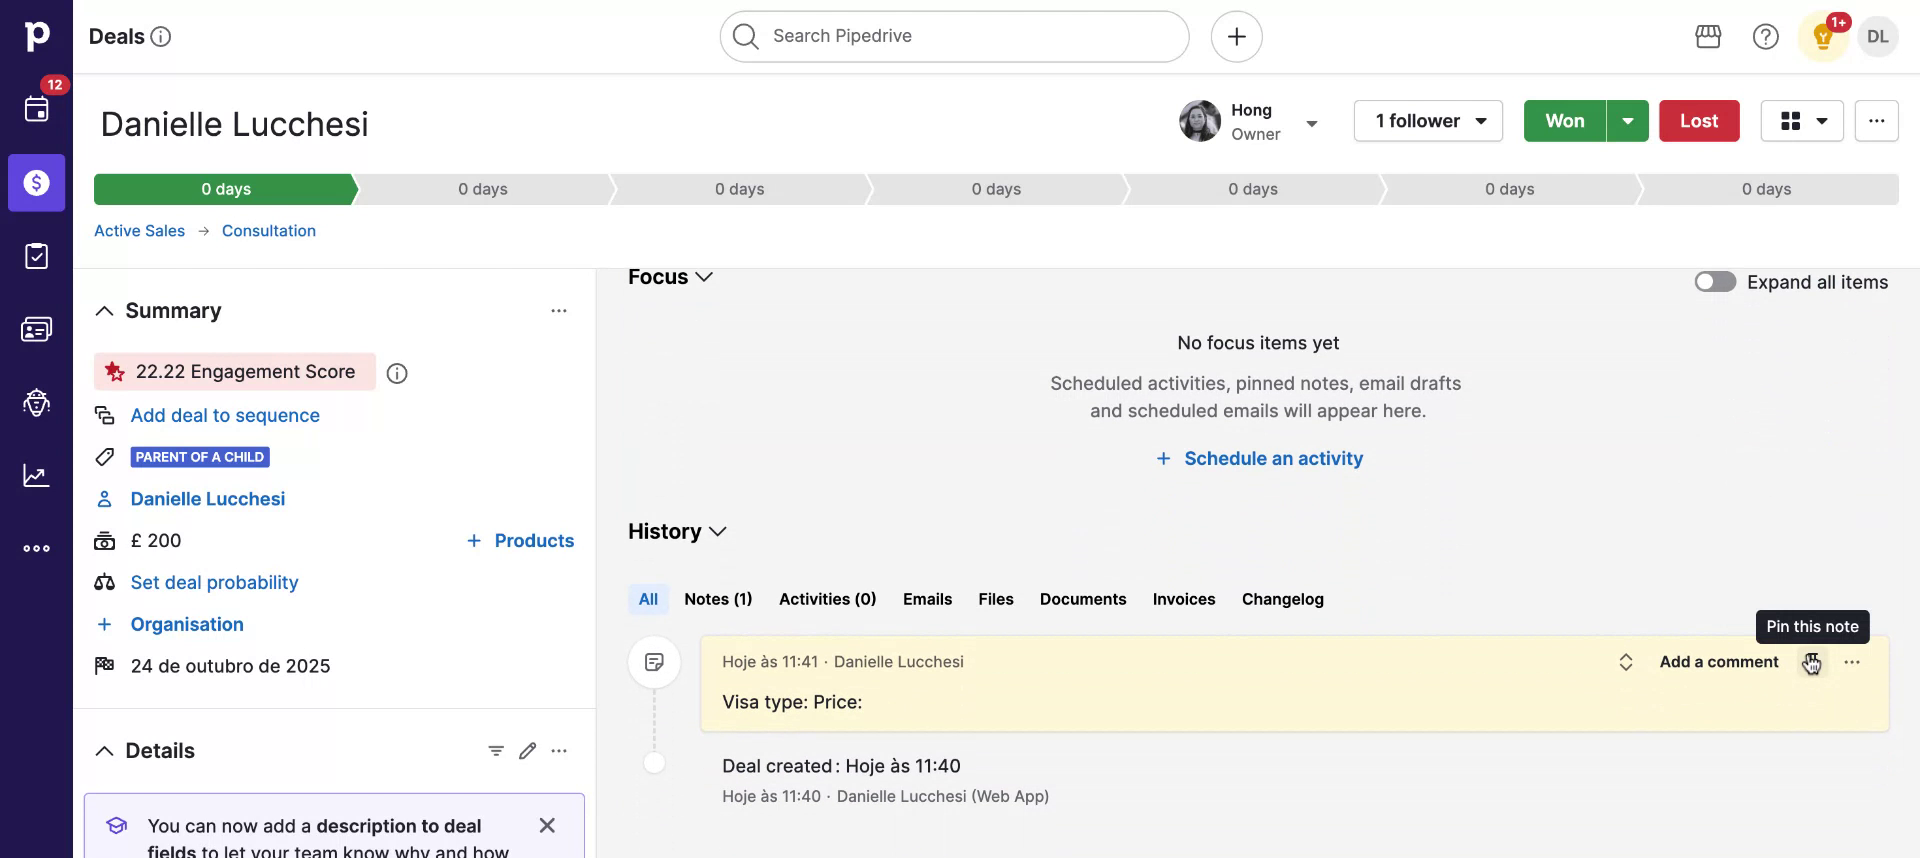1920x858 pixels.
Task: Open the Danielle Lucchesi contact link
Action: point(208,498)
